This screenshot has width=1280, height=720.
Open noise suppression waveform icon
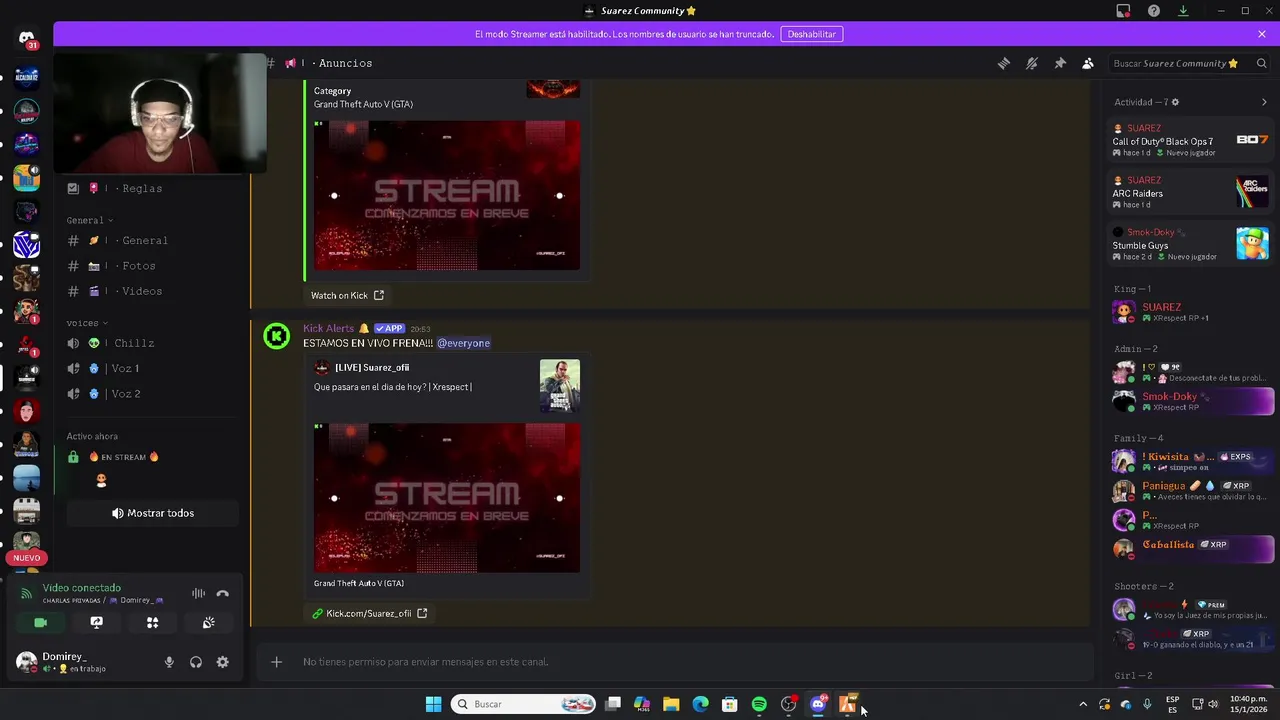click(x=198, y=593)
